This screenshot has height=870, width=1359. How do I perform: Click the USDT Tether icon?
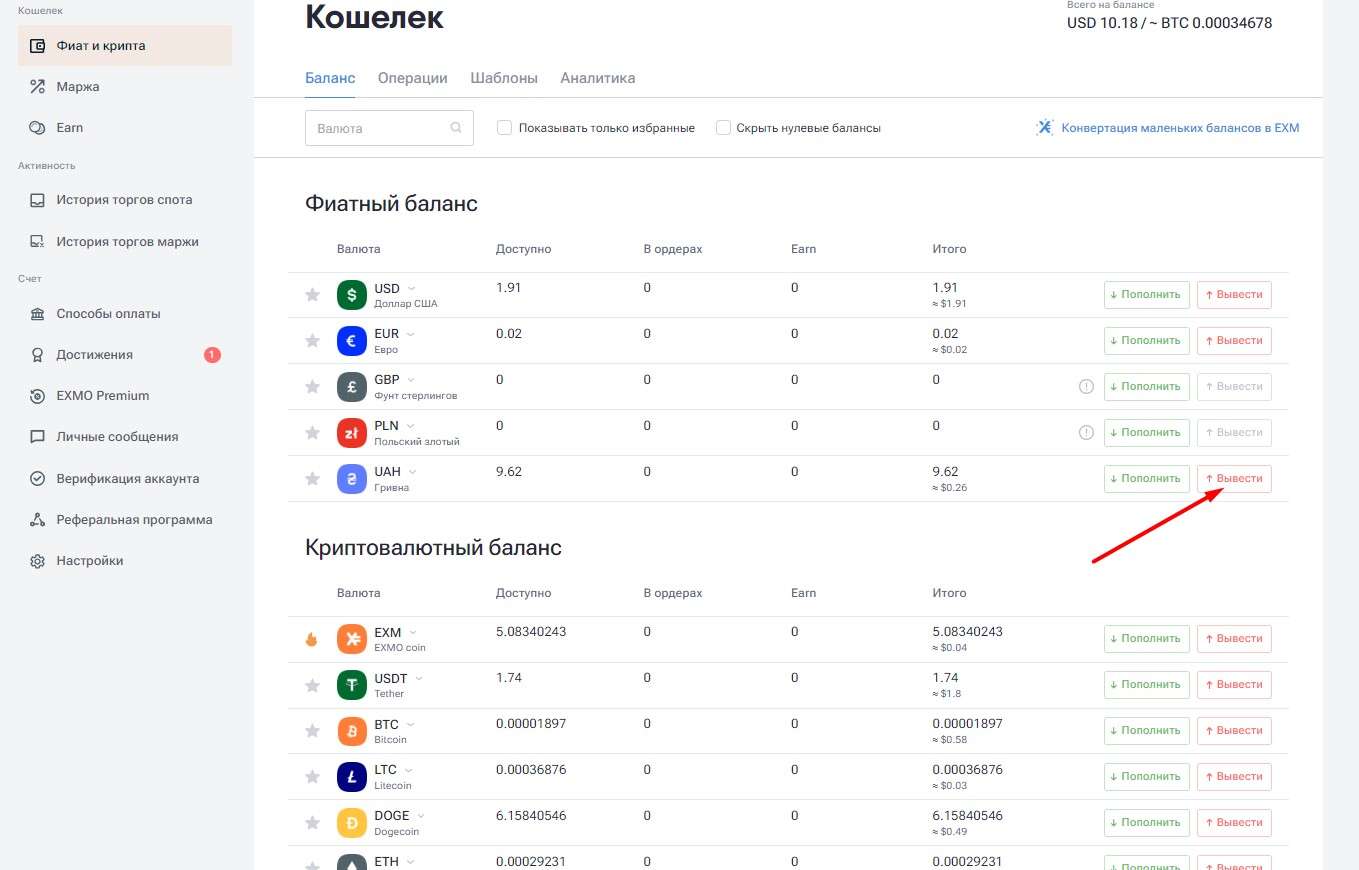[352, 685]
